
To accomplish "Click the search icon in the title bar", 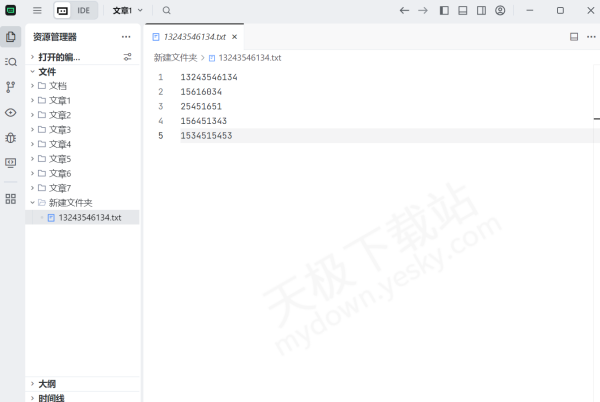I will (167, 10).
